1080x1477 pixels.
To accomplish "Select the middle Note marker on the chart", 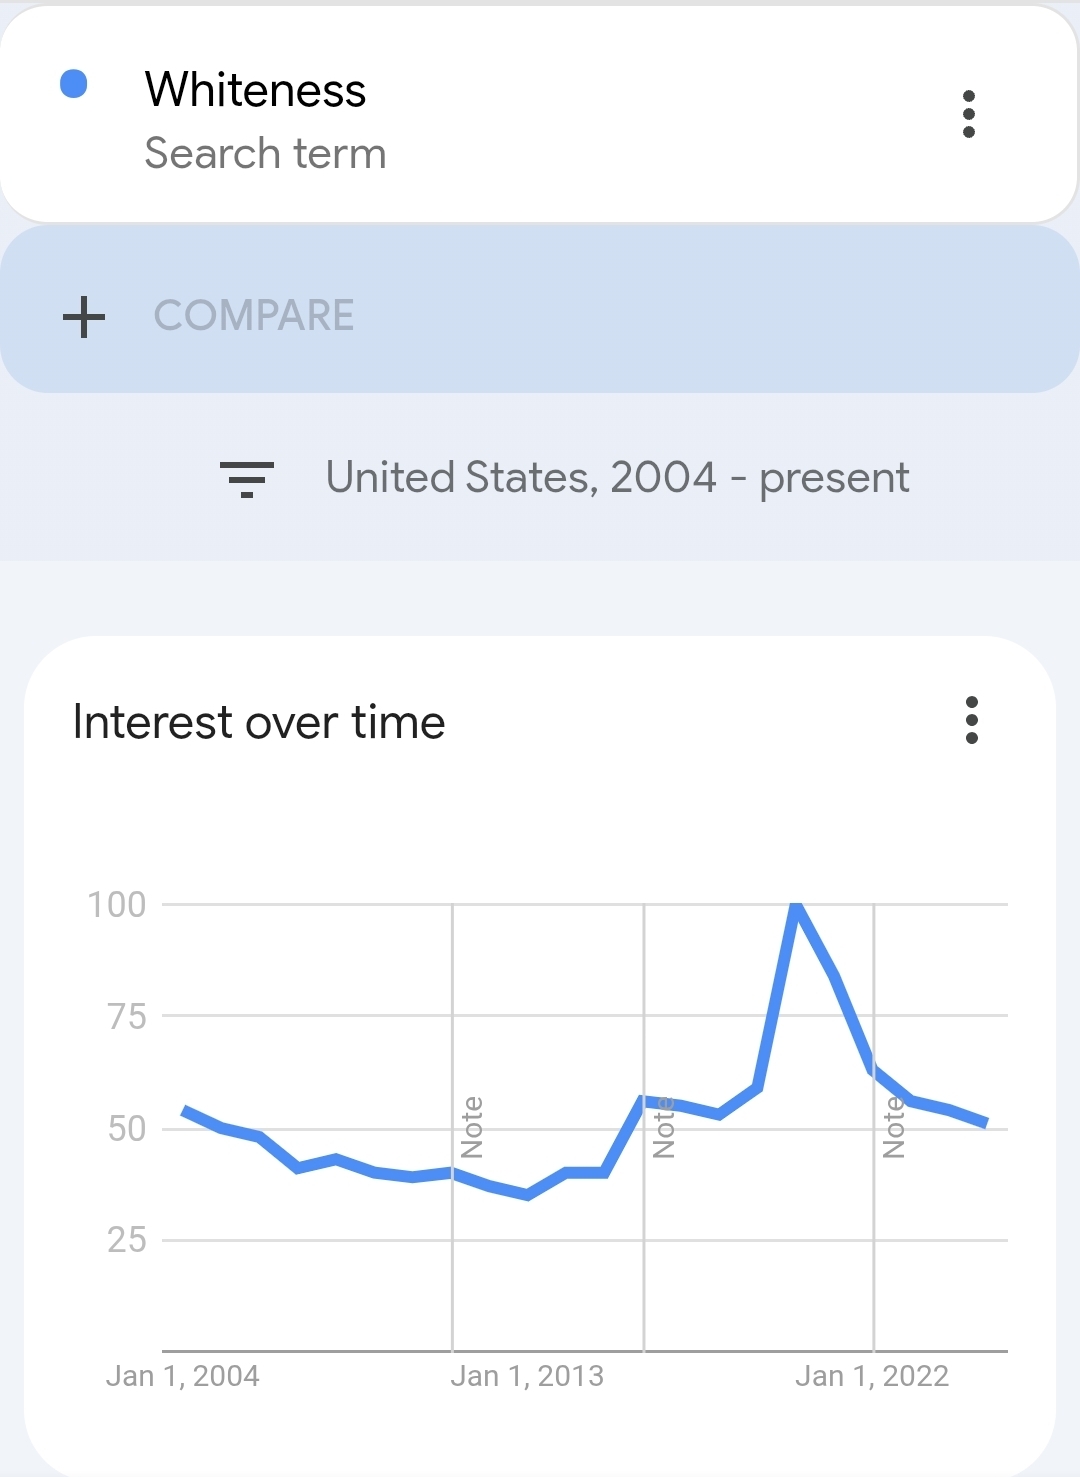I will tap(663, 1127).
